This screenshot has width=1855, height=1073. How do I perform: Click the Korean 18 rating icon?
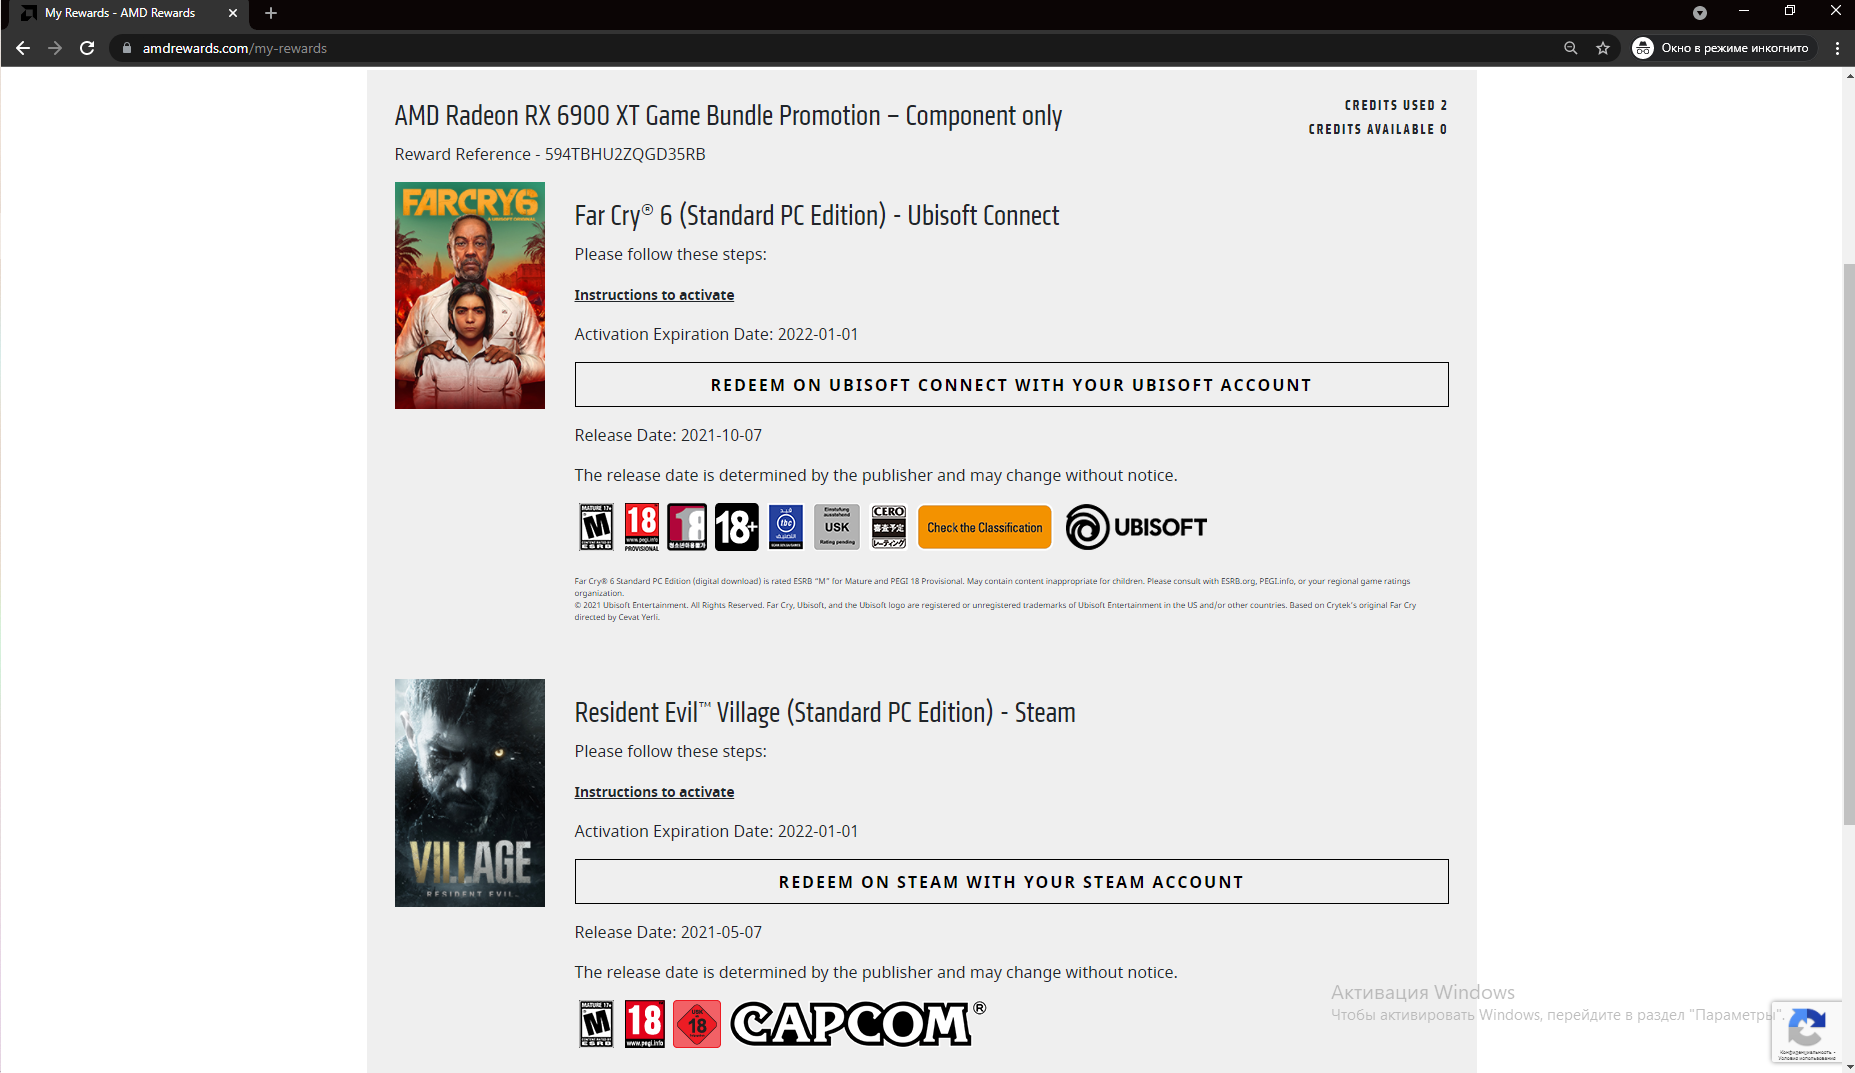pyautogui.click(x=687, y=527)
